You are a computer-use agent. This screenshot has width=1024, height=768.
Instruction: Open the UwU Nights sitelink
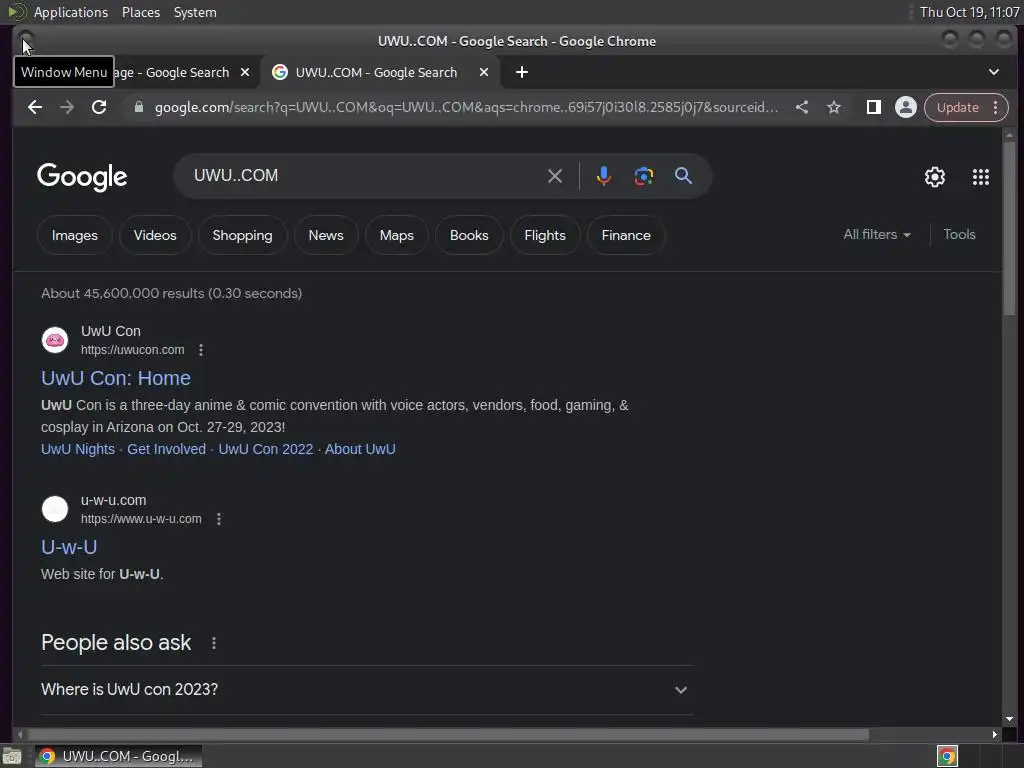click(x=78, y=449)
